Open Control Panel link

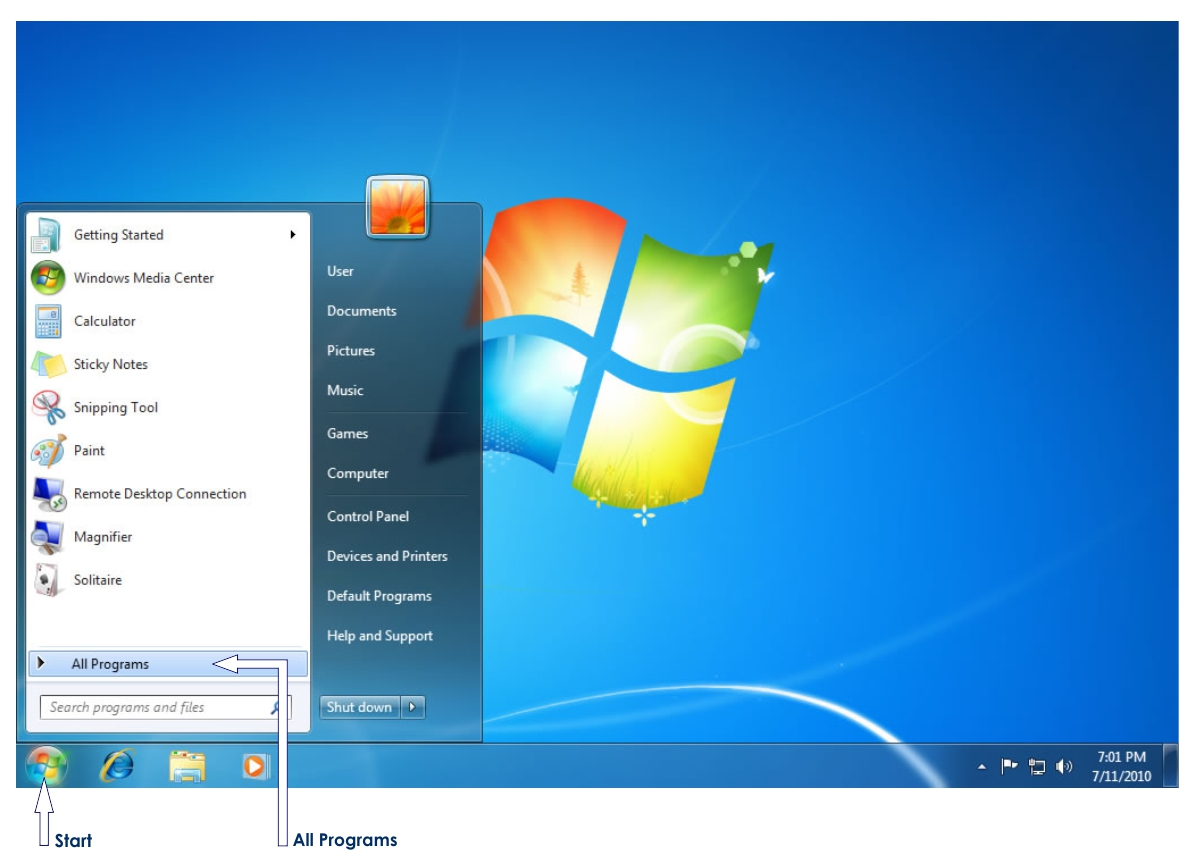click(x=368, y=517)
